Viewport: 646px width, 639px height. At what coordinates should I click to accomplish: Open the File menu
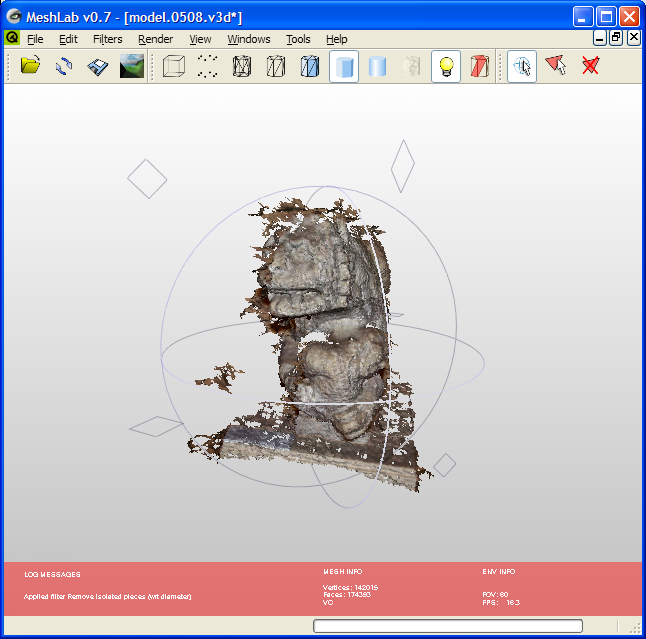tap(35, 39)
